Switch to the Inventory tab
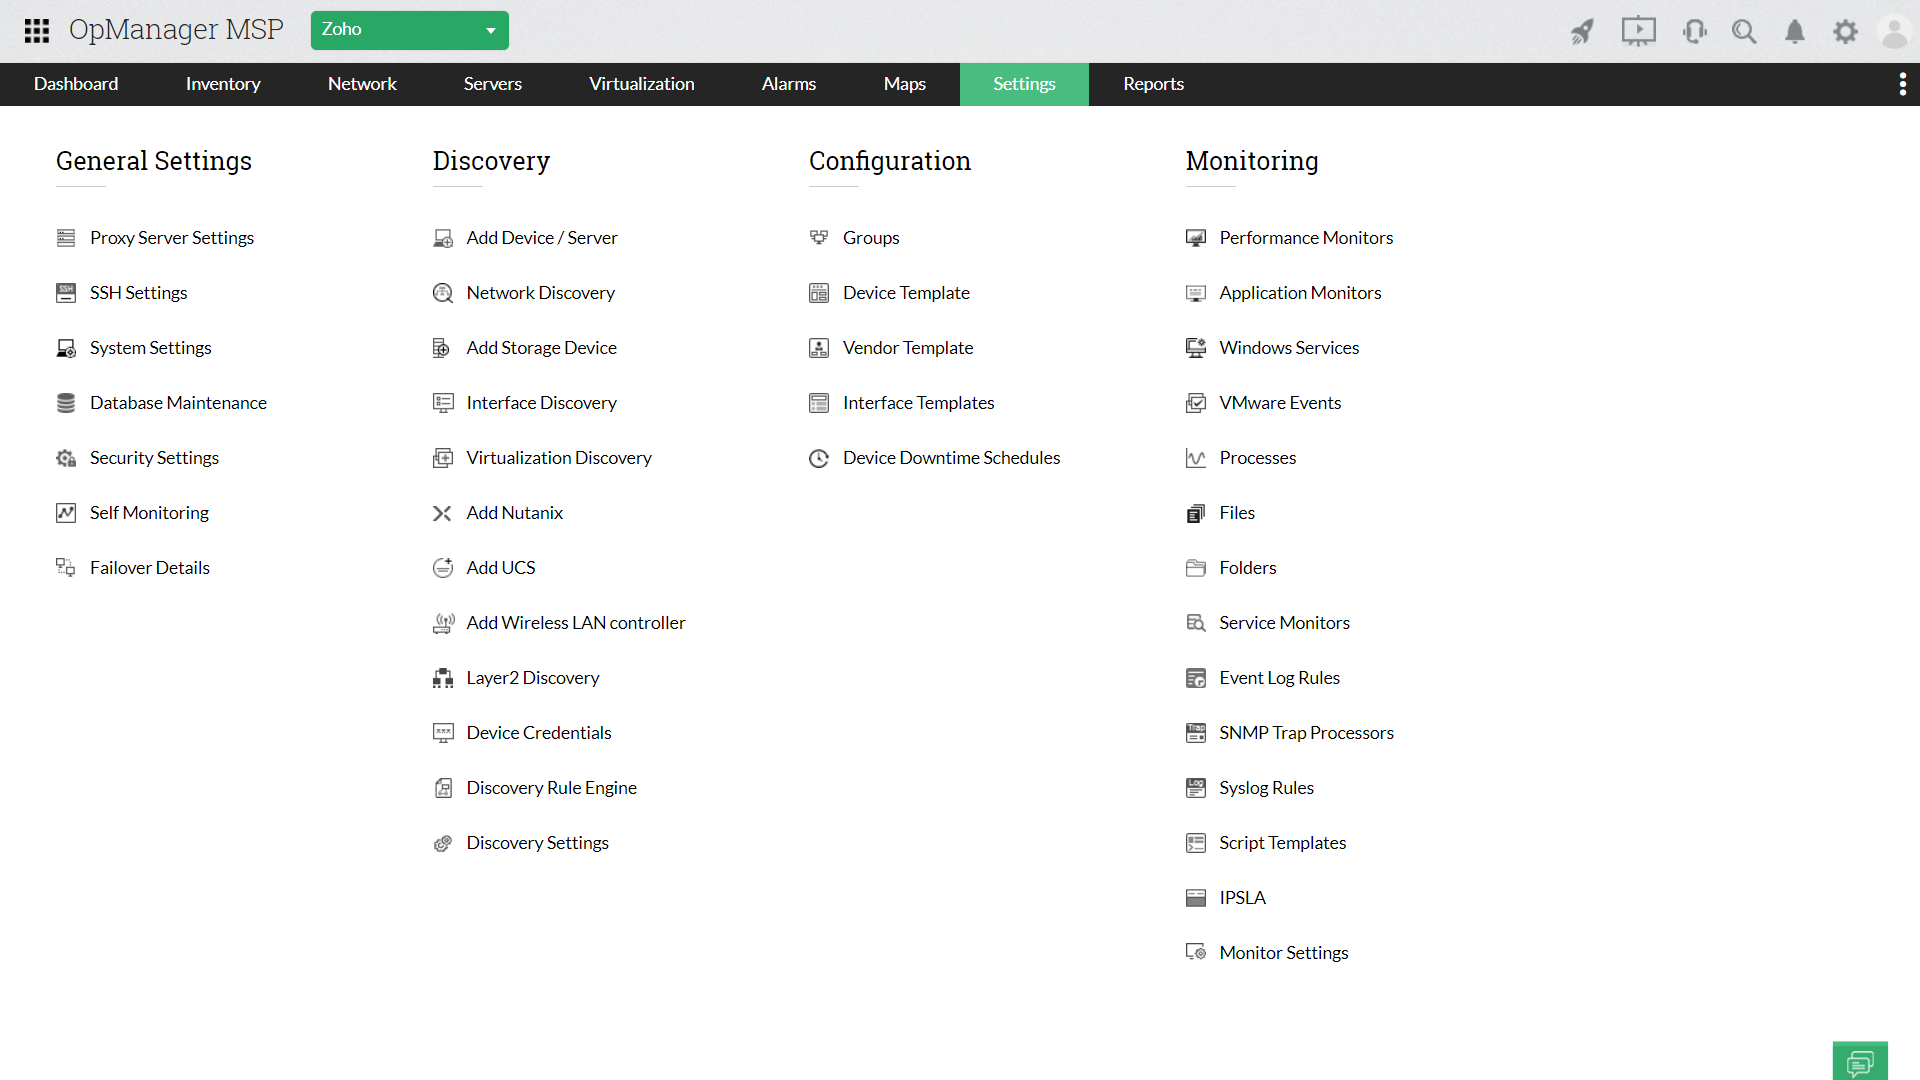1920x1080 pixels. [x=223, y=84]
